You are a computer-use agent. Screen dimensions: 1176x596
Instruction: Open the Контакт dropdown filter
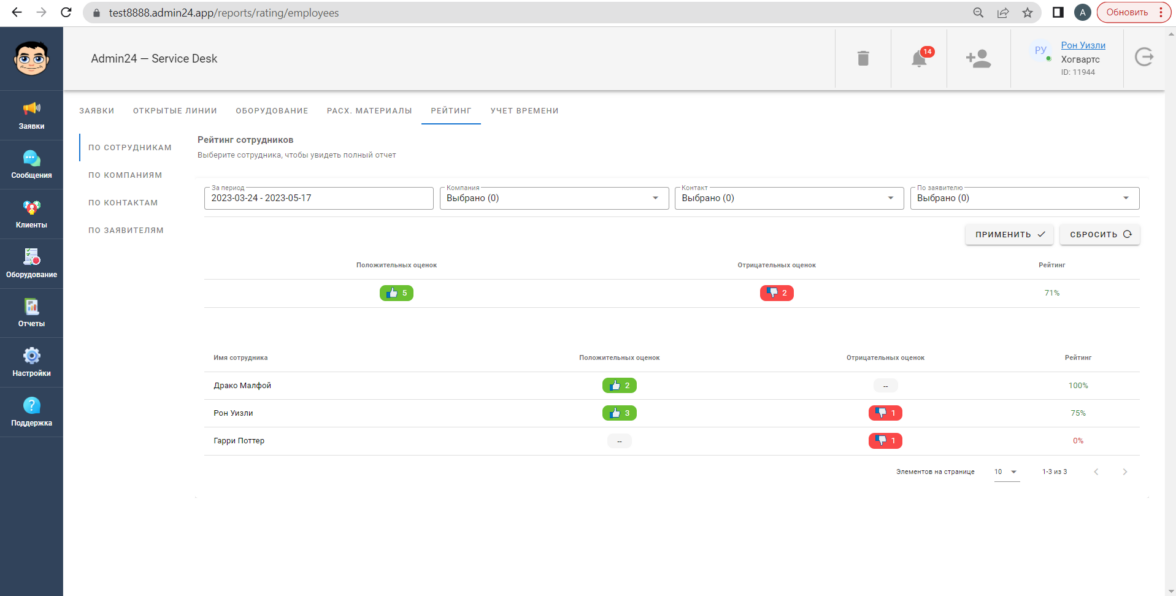point(787,198)
